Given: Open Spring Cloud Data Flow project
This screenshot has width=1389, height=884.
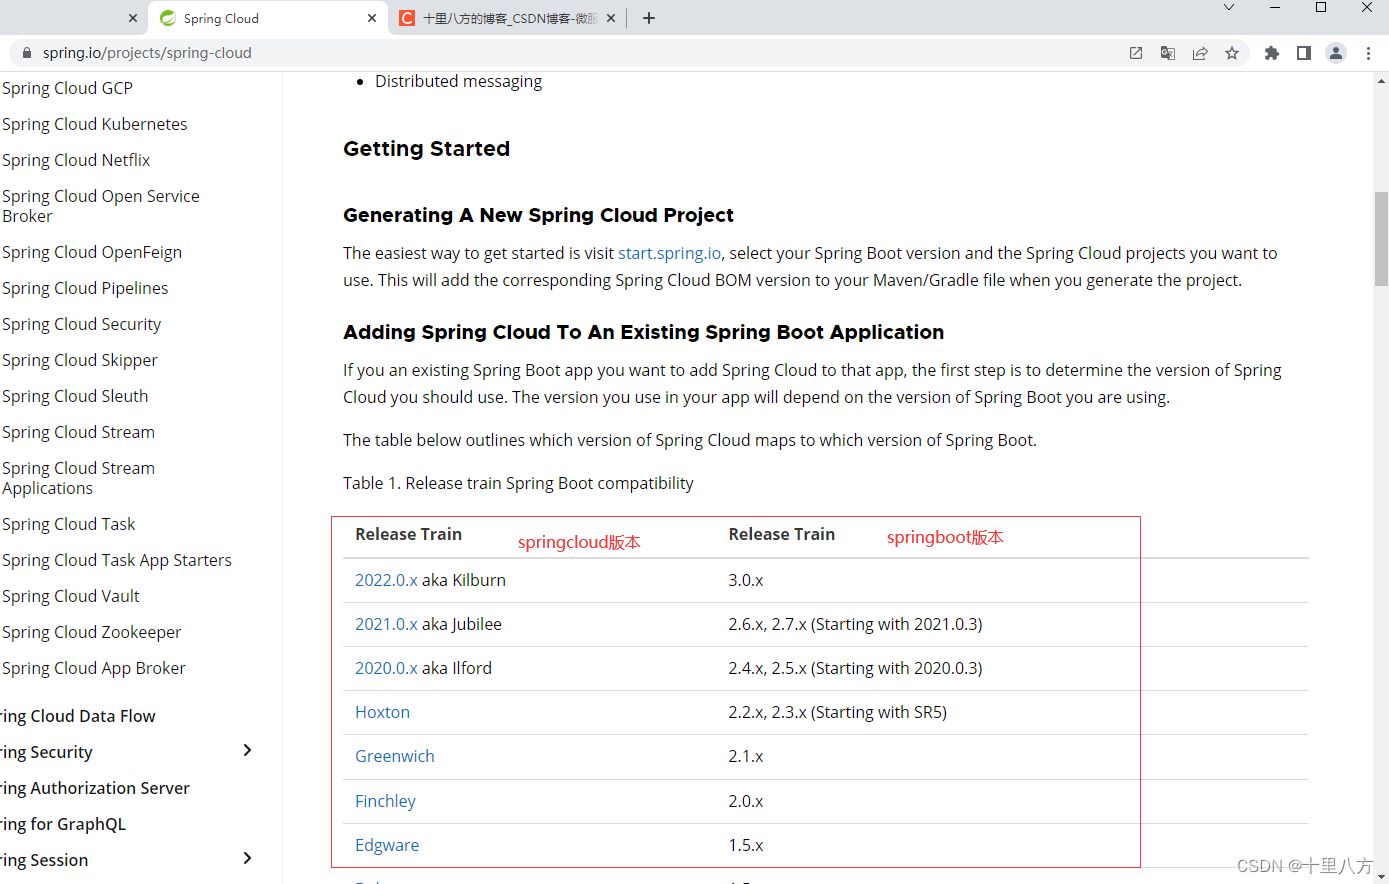Looking at the screenshot, I should click(x=78, y=716).
